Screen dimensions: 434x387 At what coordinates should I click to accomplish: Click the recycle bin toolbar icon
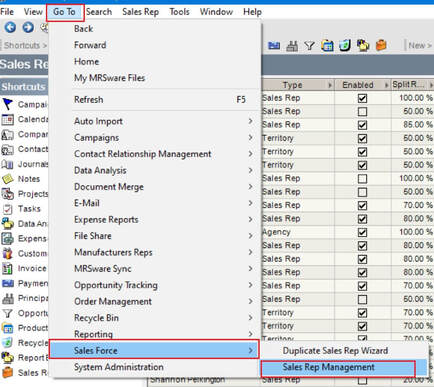click(345, 45)
